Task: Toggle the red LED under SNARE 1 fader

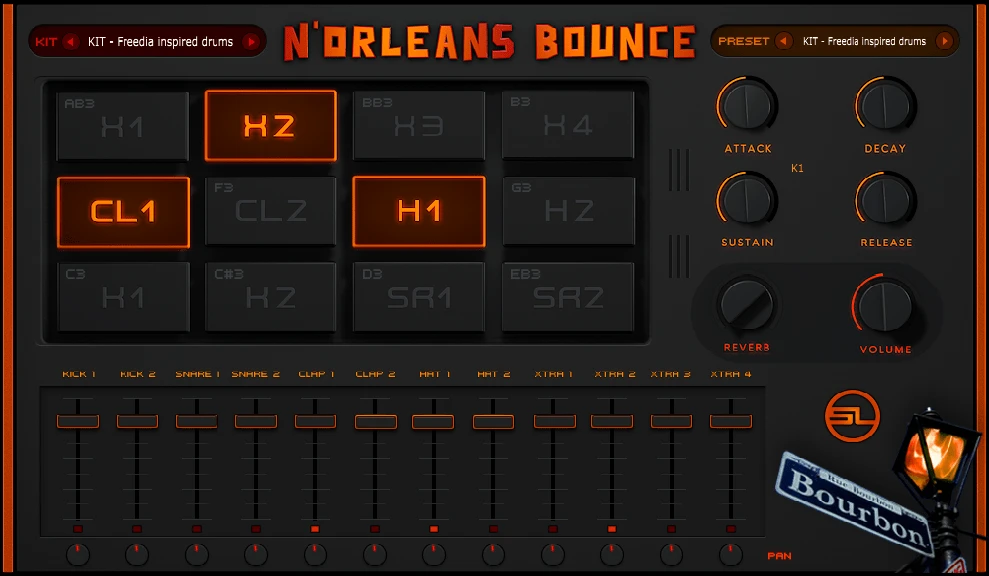Action: 196,529
